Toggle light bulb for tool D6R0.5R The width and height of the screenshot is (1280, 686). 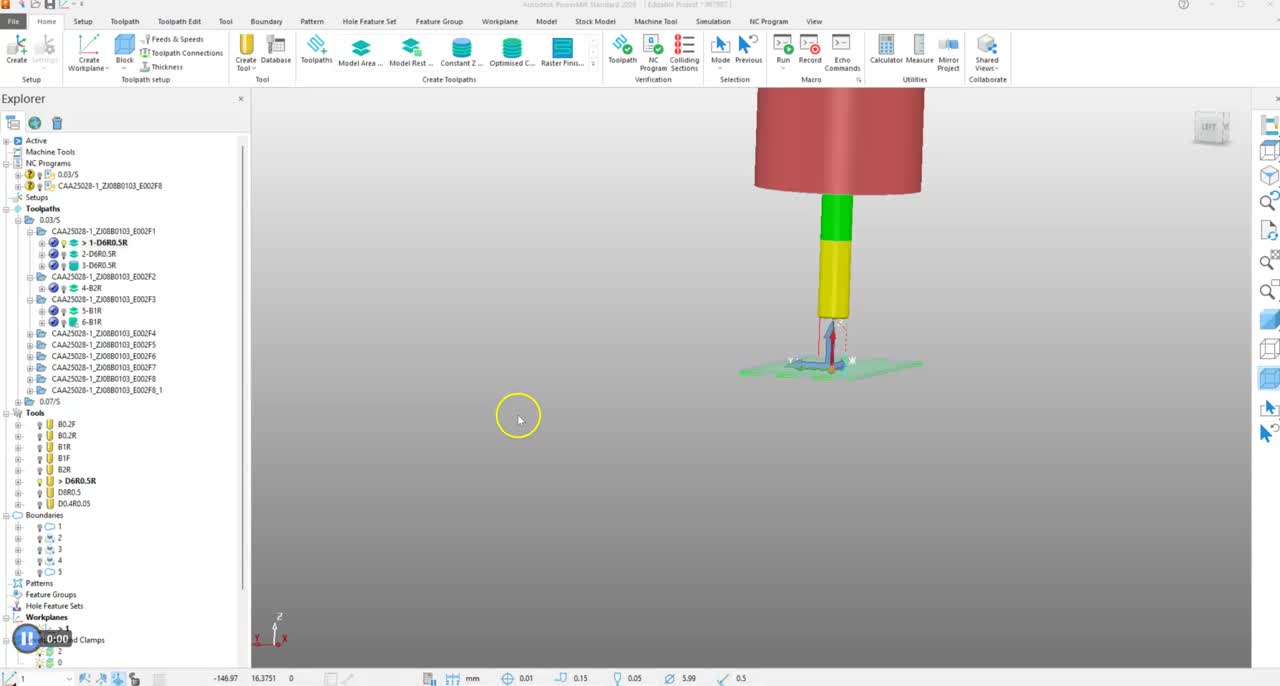click(40, 481)
